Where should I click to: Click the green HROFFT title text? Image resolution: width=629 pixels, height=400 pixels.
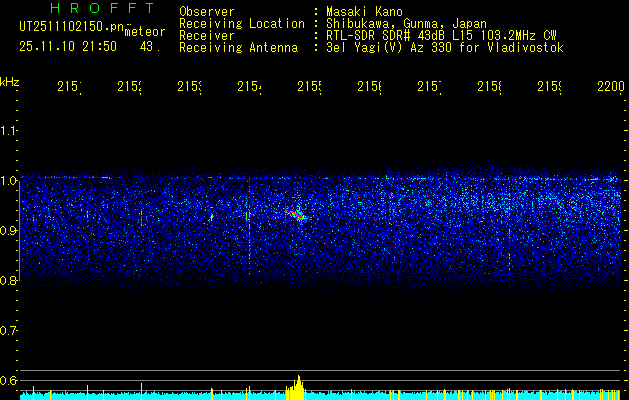[103, 8]
